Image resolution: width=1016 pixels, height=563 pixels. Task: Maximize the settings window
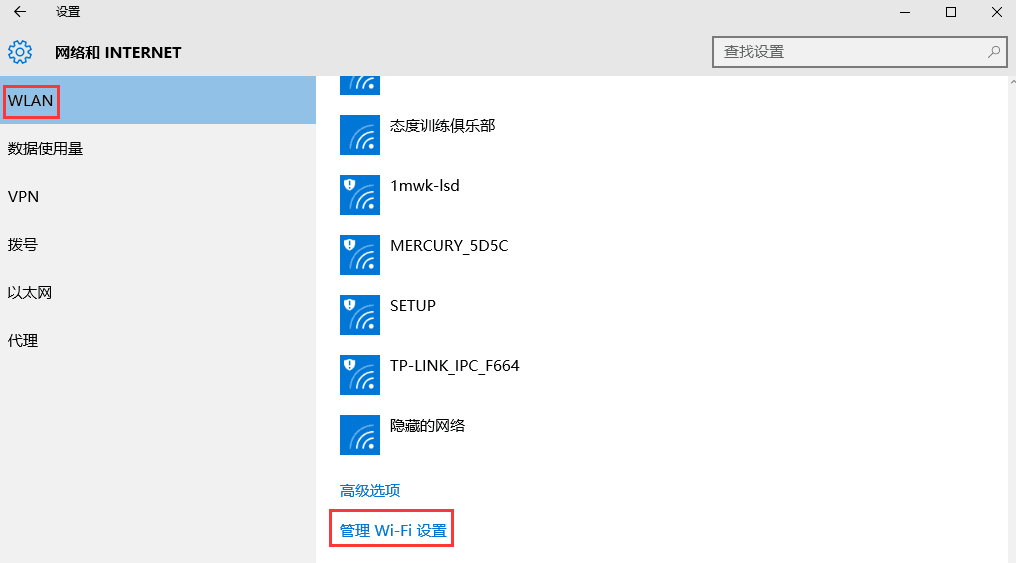(x=951, y=12)
